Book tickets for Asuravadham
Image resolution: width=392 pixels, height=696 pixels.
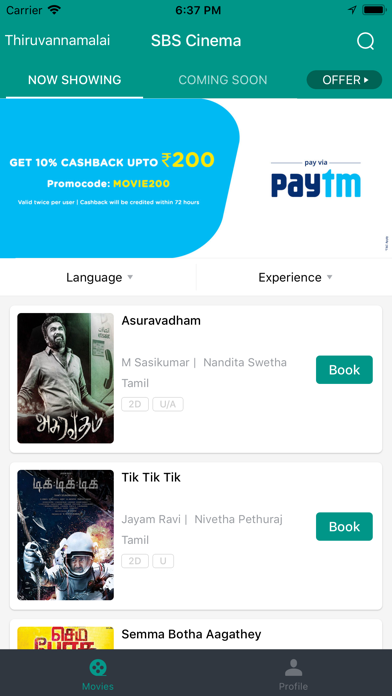tap(344, 370)
